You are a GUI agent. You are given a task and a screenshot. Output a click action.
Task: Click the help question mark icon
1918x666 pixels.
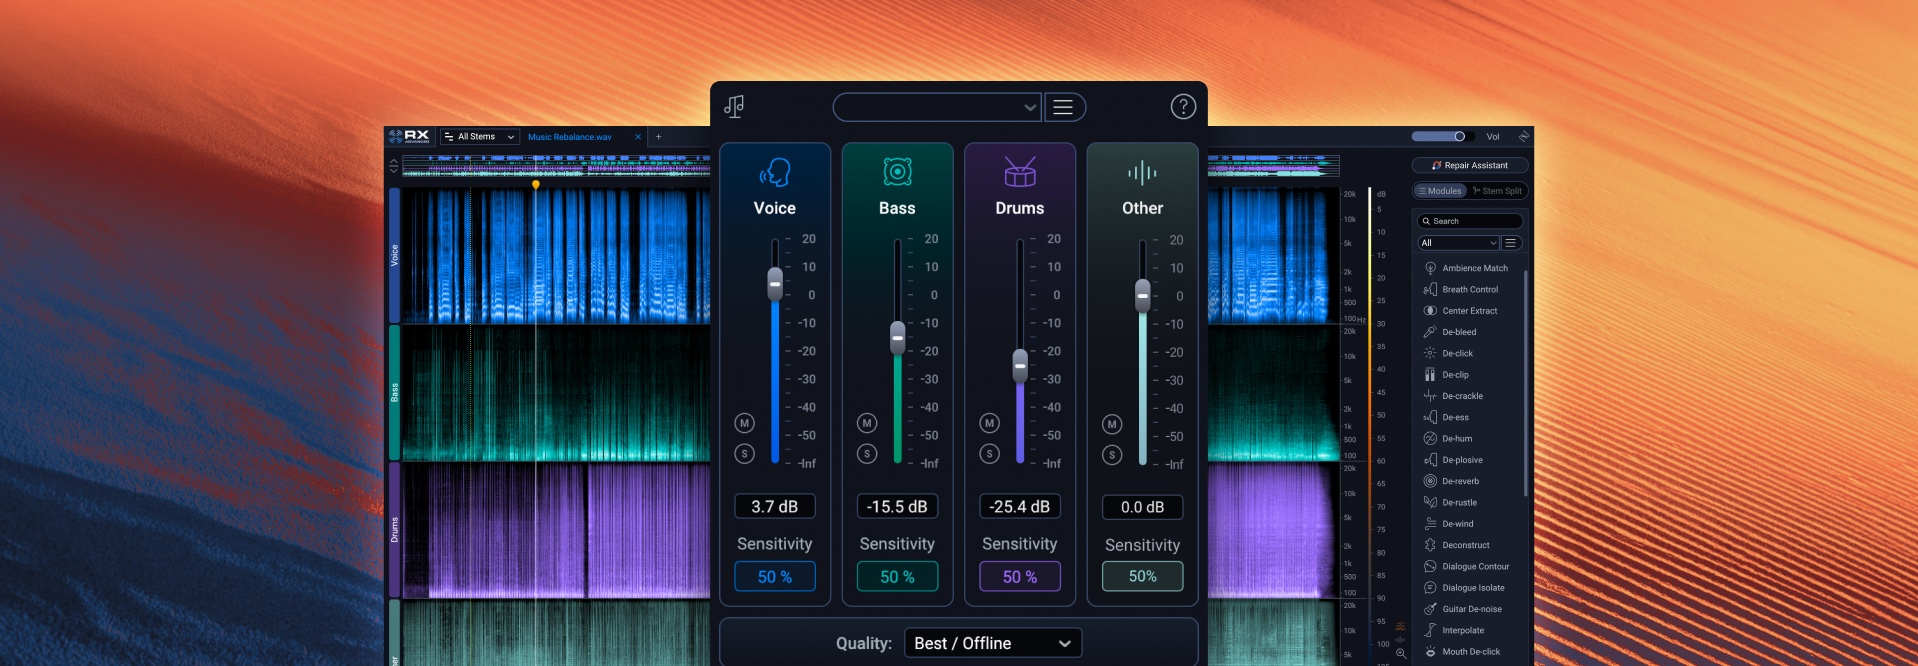(1183, 107)
